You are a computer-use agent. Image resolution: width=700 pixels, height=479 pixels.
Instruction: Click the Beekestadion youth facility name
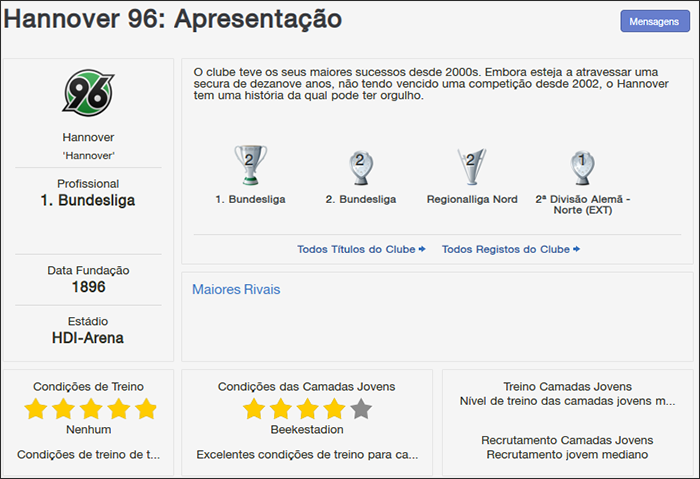[x=307, y=430]
